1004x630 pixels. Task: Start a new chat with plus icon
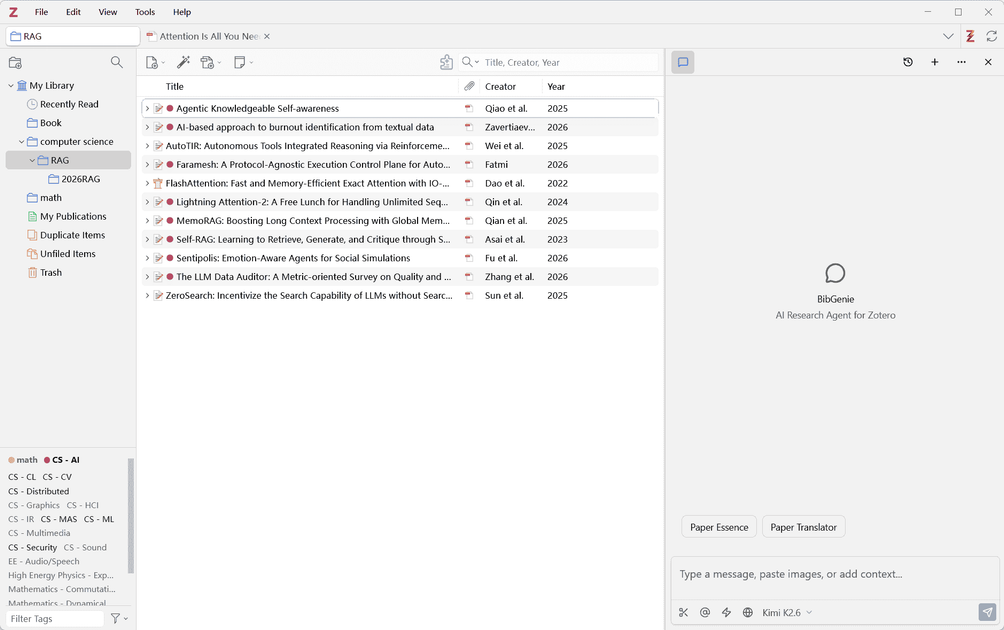(x=935, y=62)
